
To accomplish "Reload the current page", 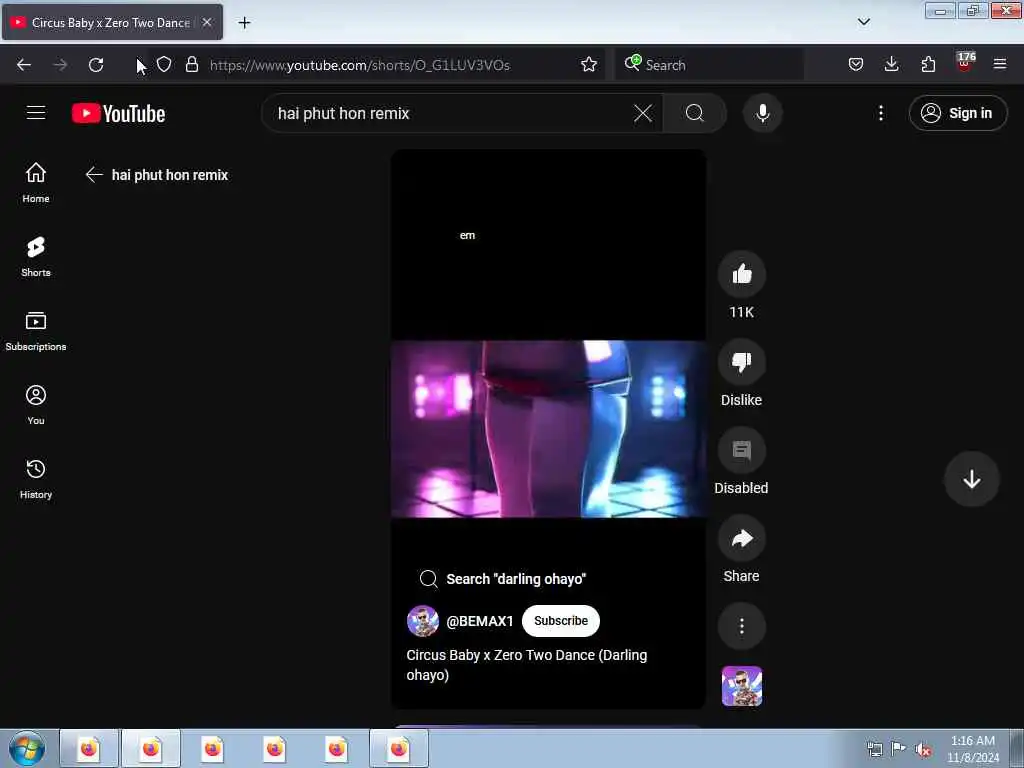I will pyautogui.click(x=96, y=65).
